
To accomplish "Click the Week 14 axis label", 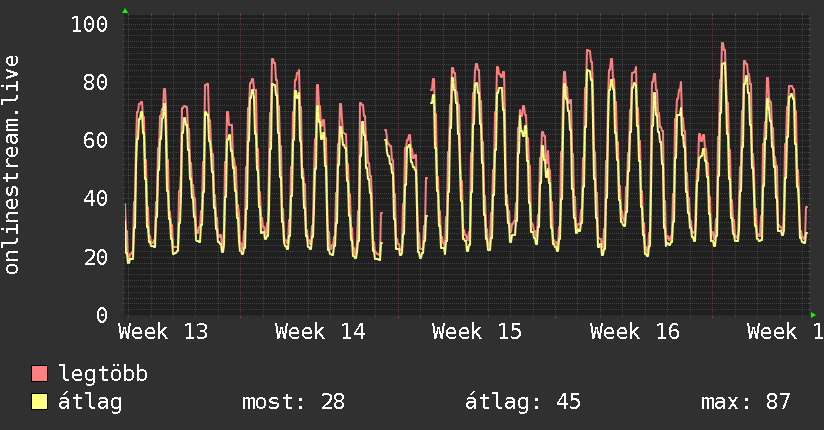I will tap(320, 332).
